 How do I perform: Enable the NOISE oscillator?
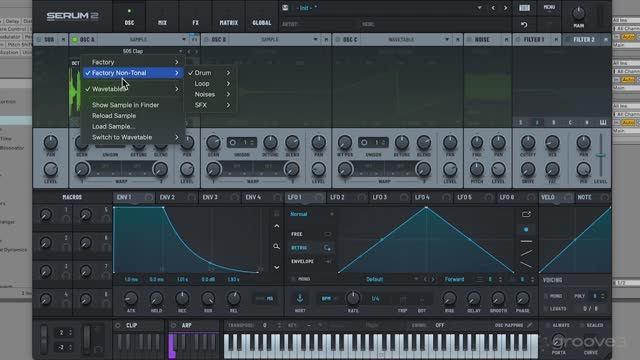click(x=469, y=40)
